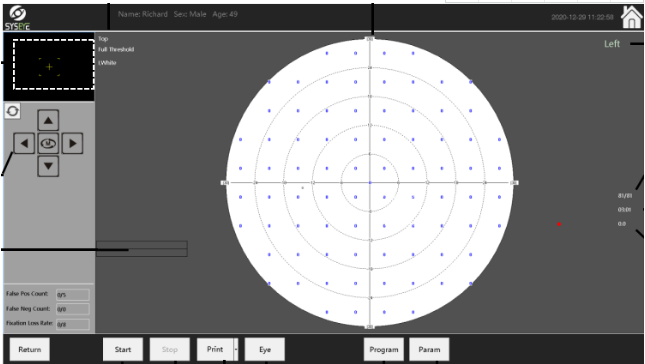645x364 pixels.
Task: Open the Print dropdown arrow
Action: (x=236, y=349)
